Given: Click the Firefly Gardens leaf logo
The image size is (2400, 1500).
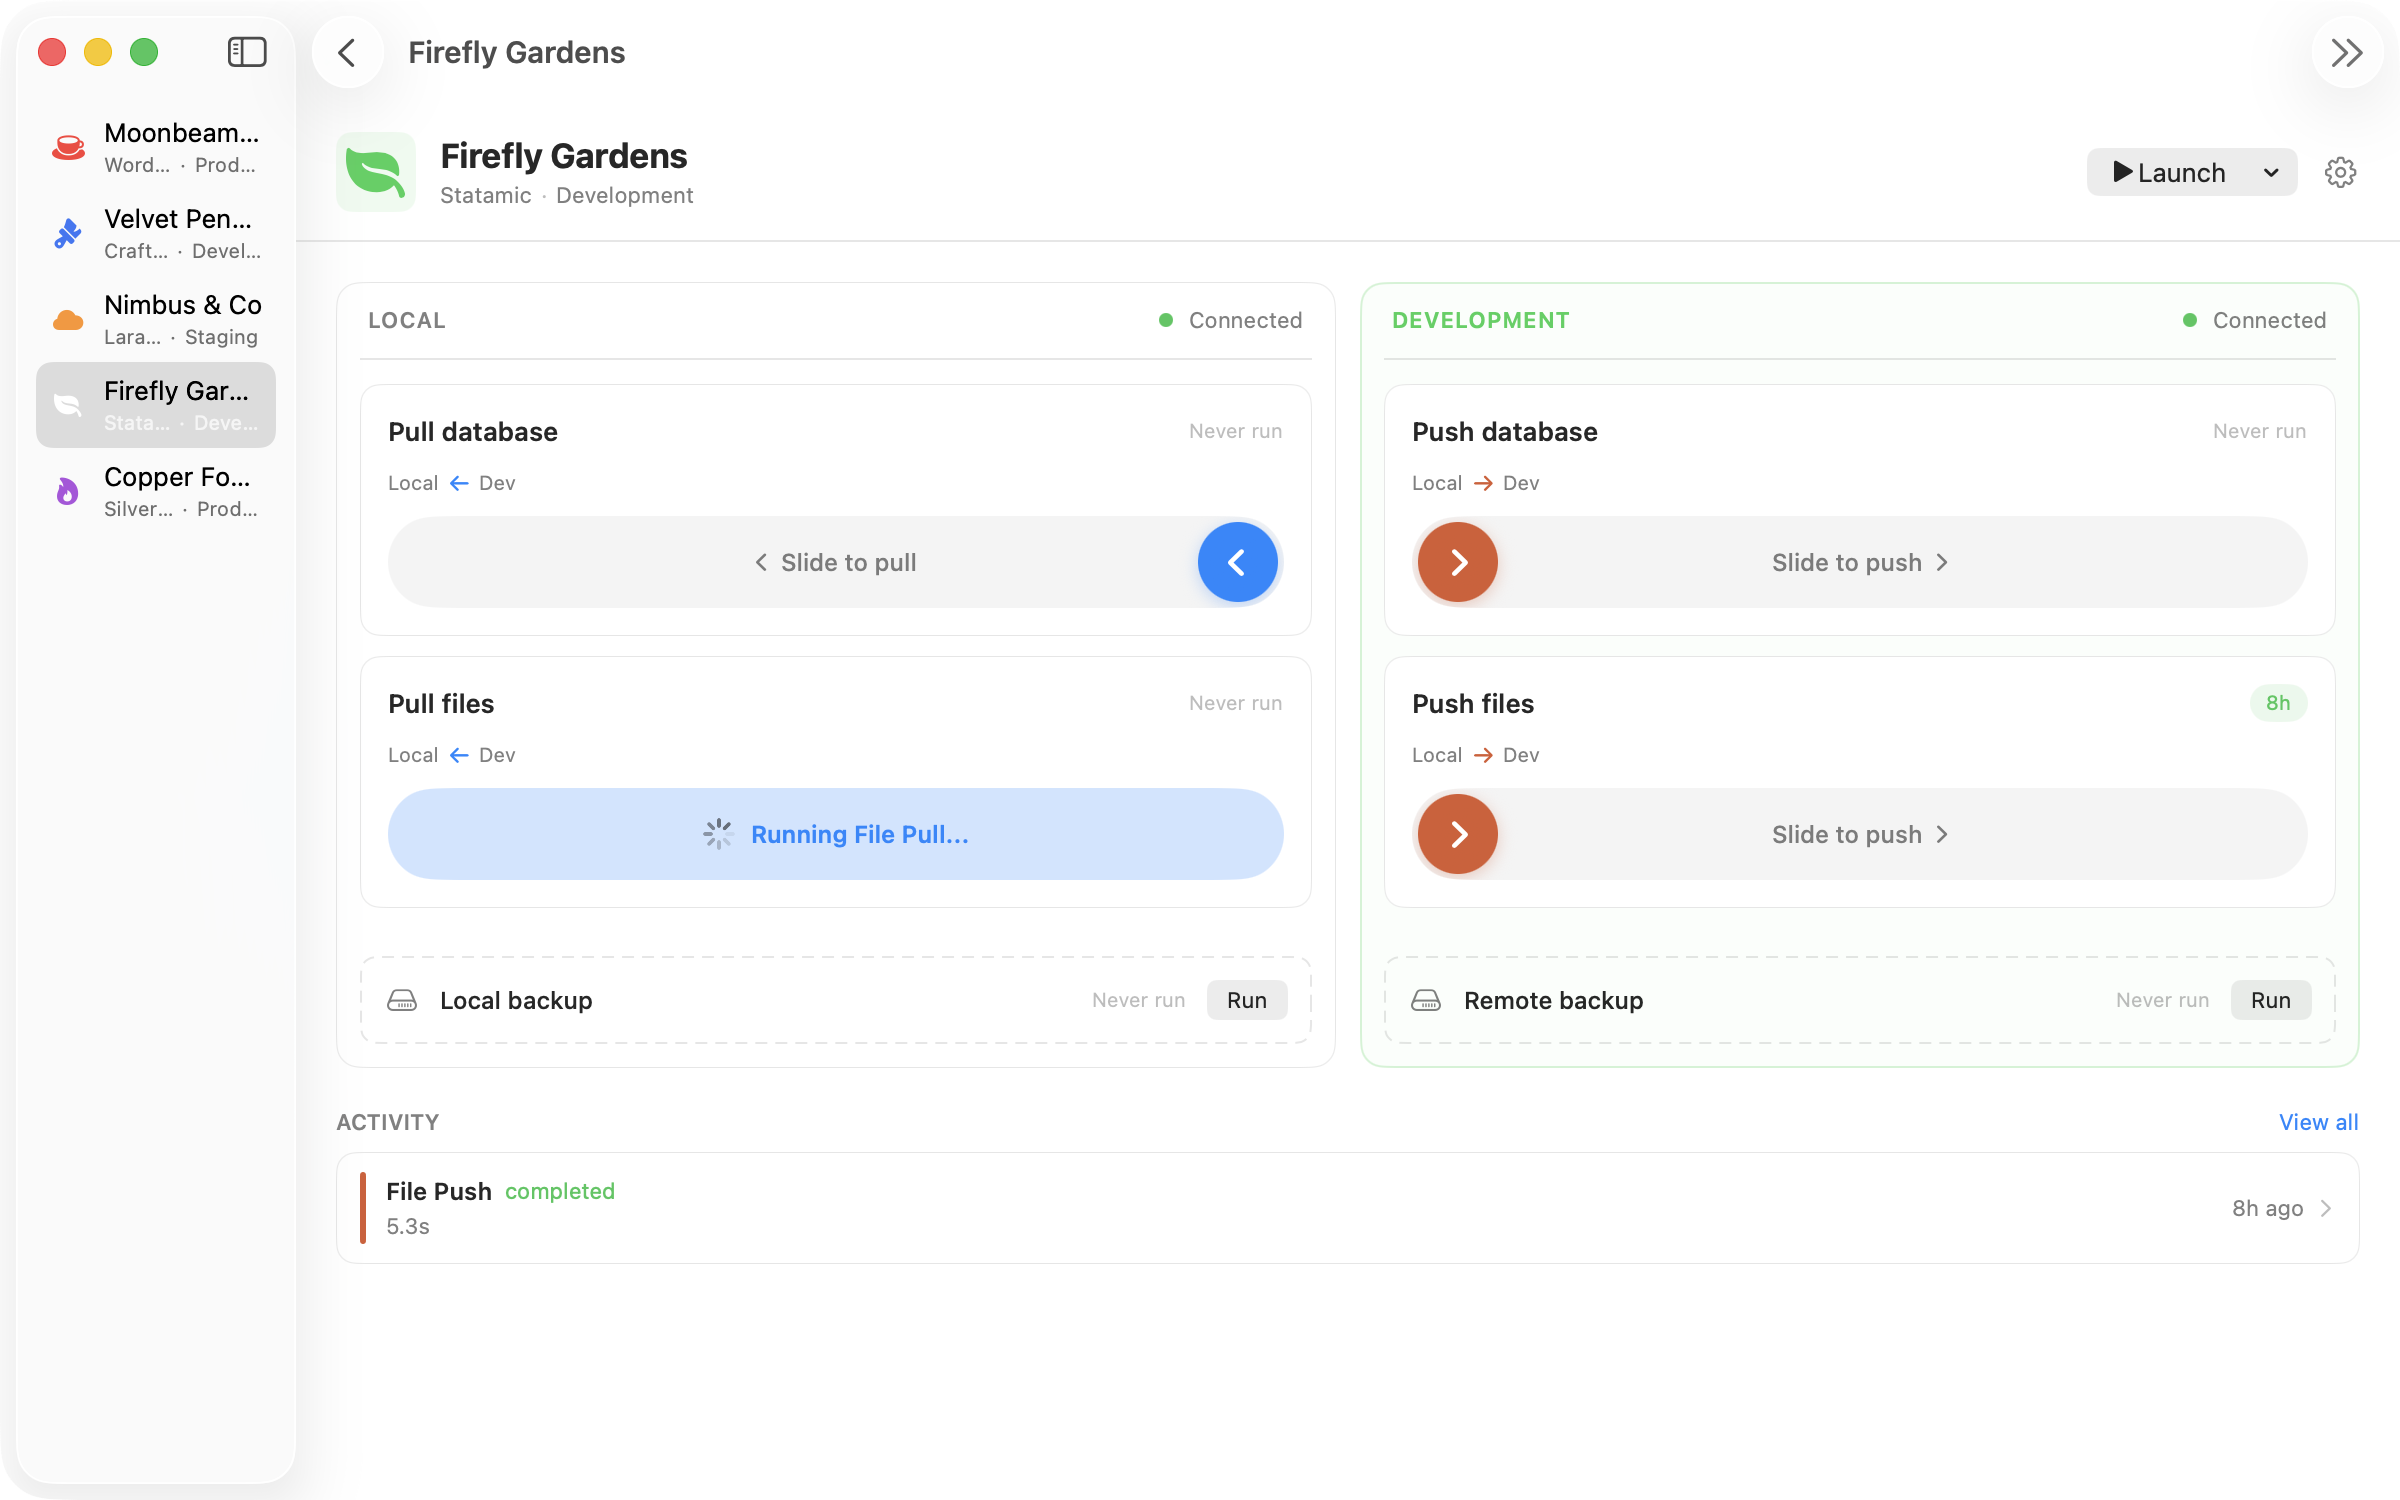Looking at the screenshot, I should coord(376,172).
